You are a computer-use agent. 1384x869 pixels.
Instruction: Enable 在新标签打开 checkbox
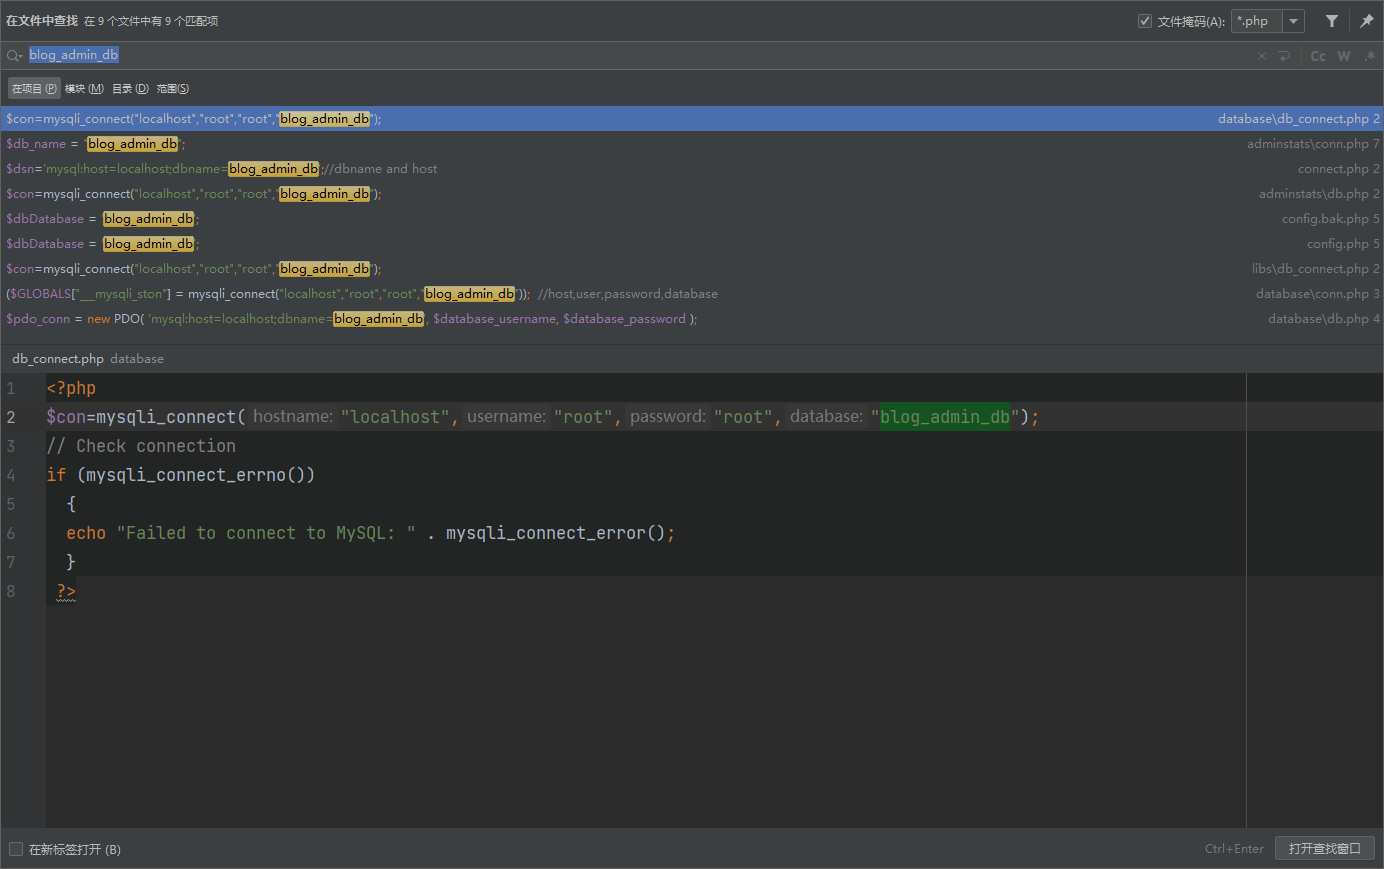pos(16,849)
